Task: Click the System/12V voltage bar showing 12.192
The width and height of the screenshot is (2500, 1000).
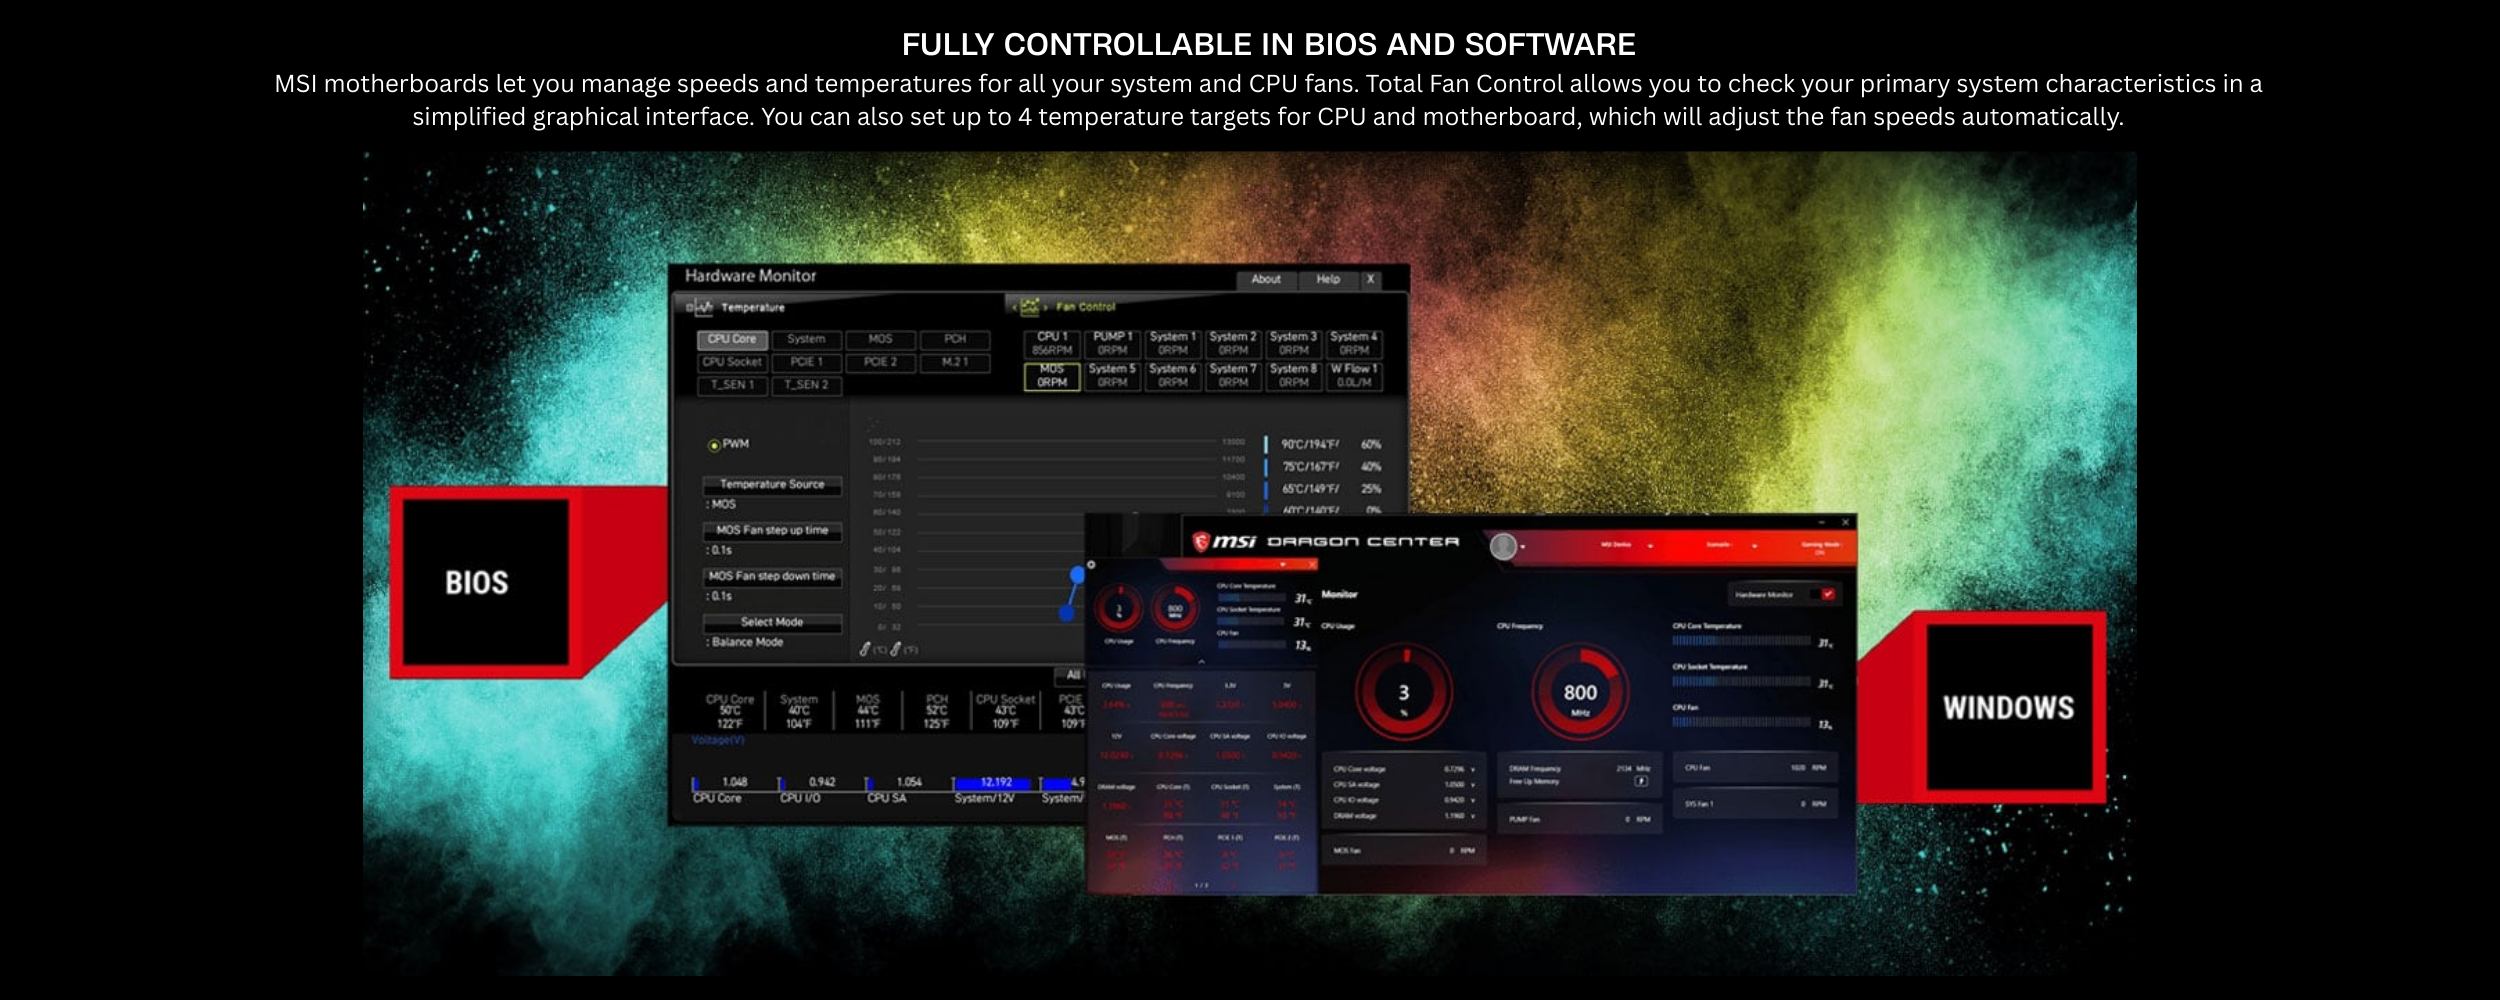Action: pyautogui.click(x=992, y=783)
